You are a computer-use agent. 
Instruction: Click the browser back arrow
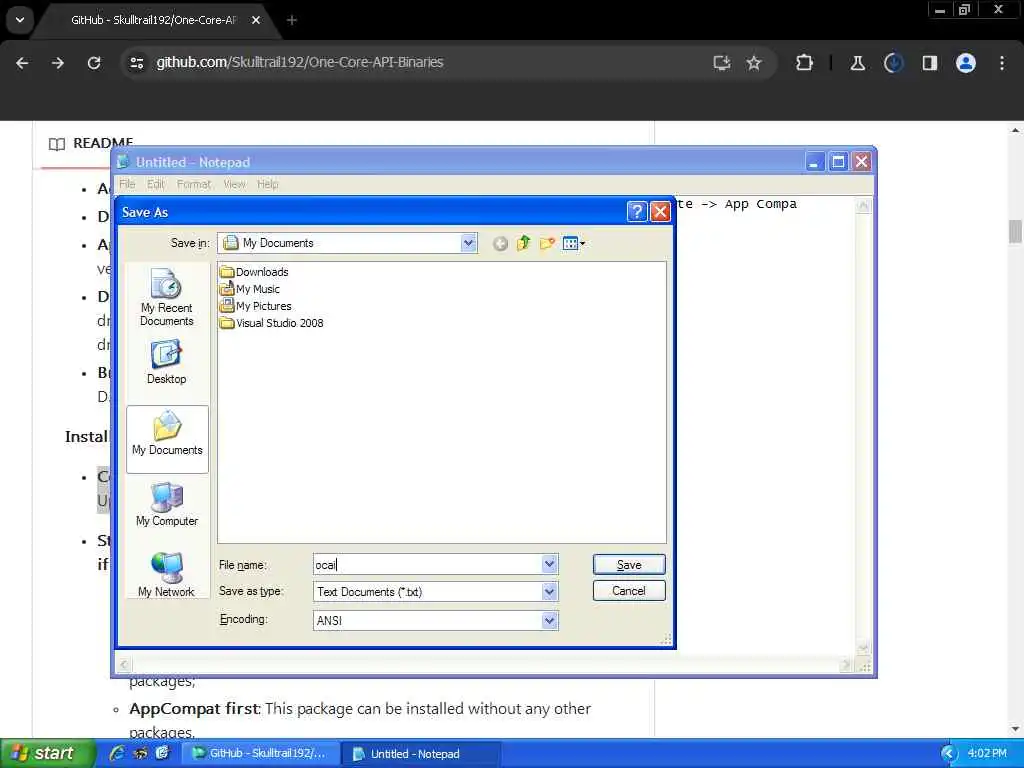[x=22, y=63]
